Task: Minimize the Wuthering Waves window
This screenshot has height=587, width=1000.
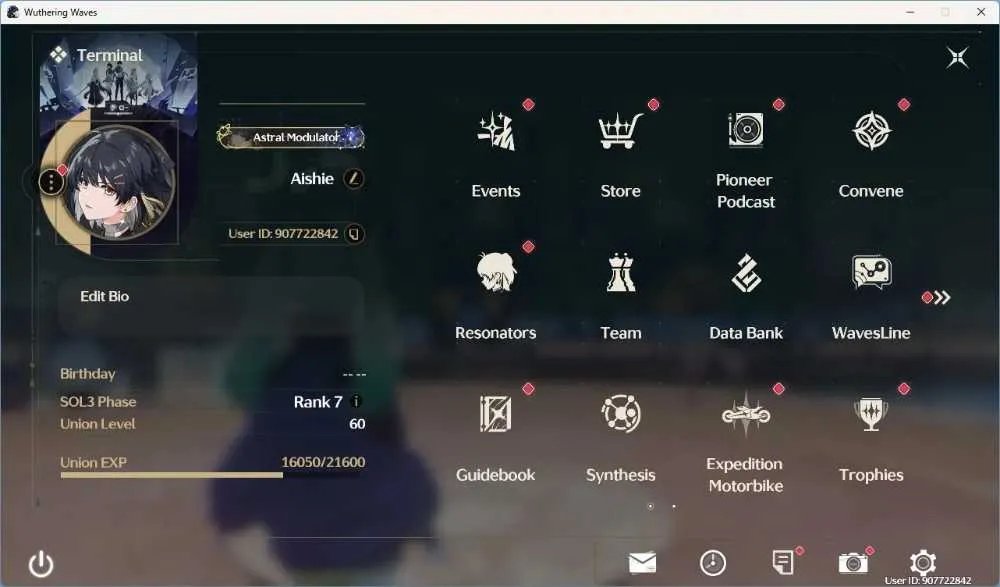Action: (x=910, y=12)
